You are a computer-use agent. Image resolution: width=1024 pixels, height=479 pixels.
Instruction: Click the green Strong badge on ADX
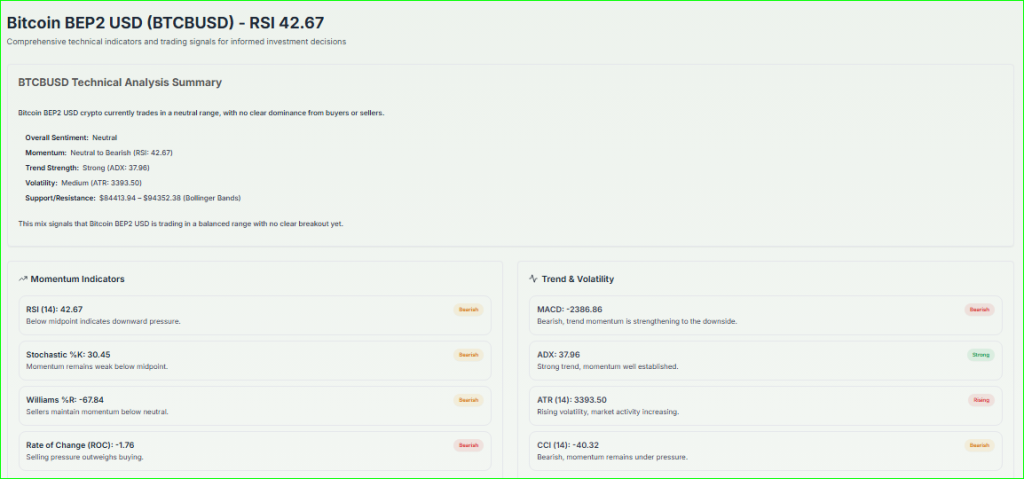[x=980, y=355]
